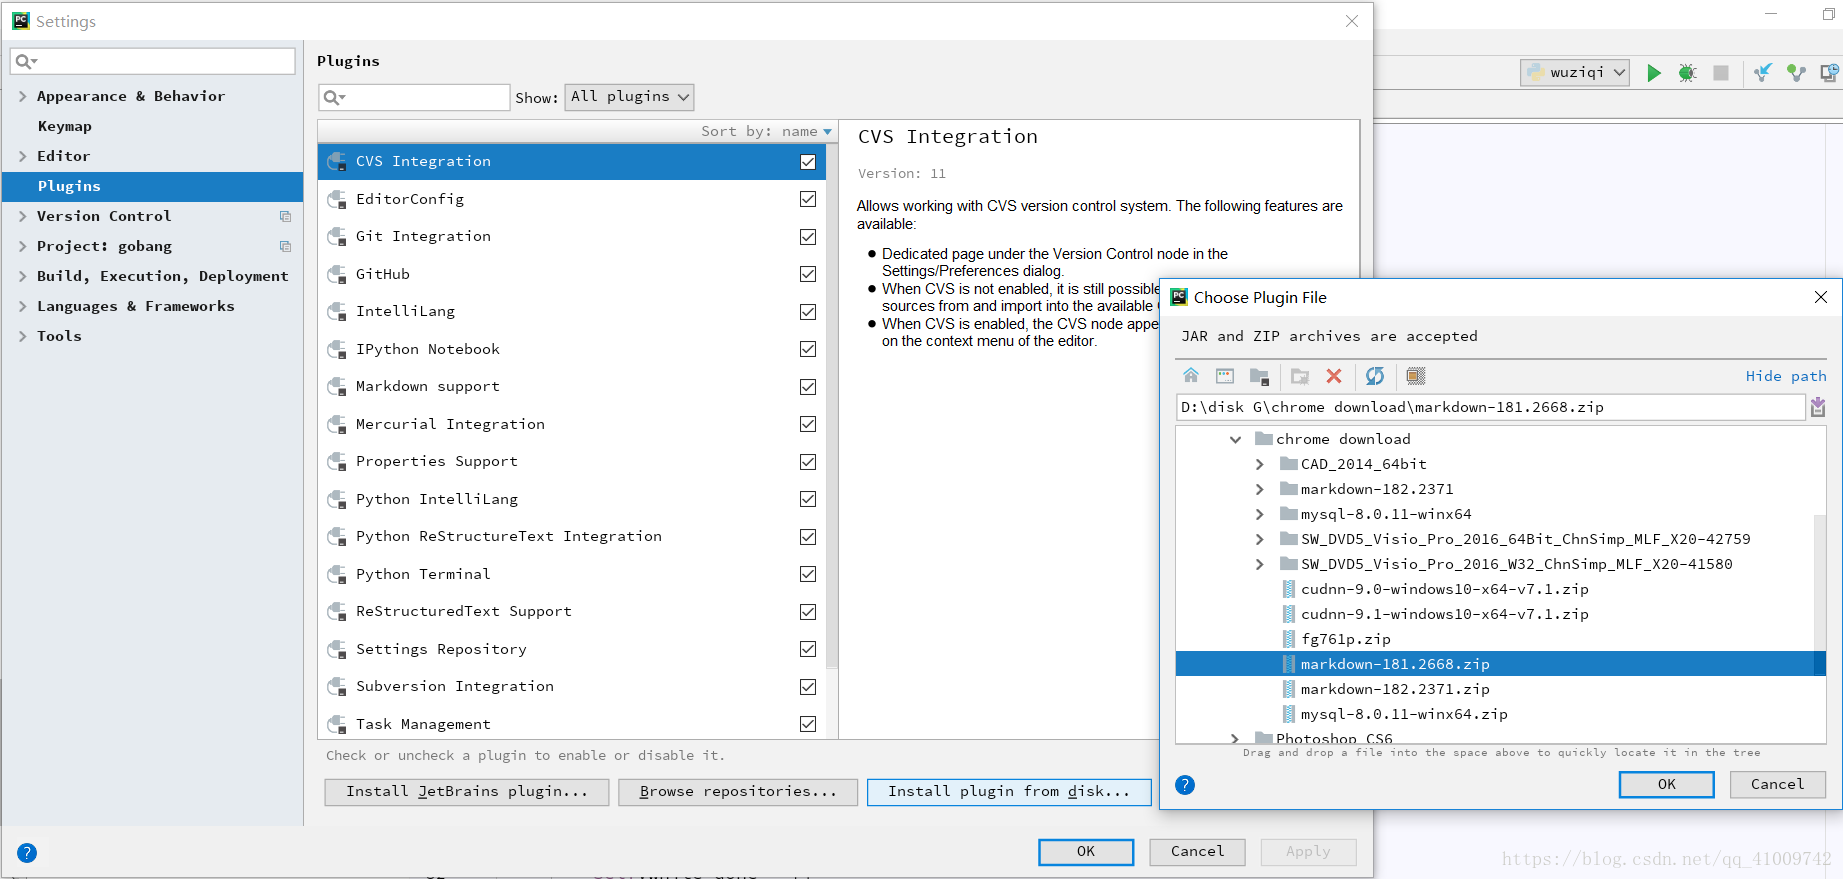Cancel the Choose Plugin File dialog
1843x879 pixels.
point(1777,785)
